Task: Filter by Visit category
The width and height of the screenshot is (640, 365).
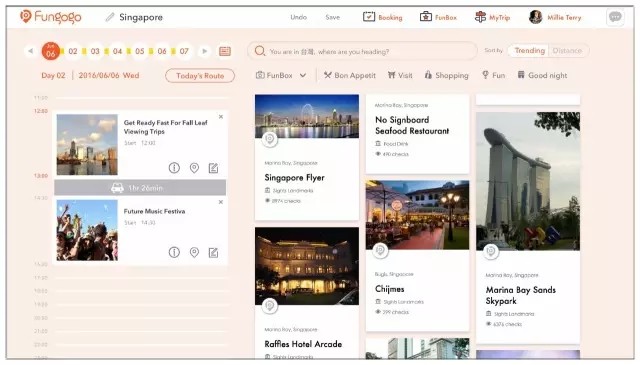Action: point(400,75)
